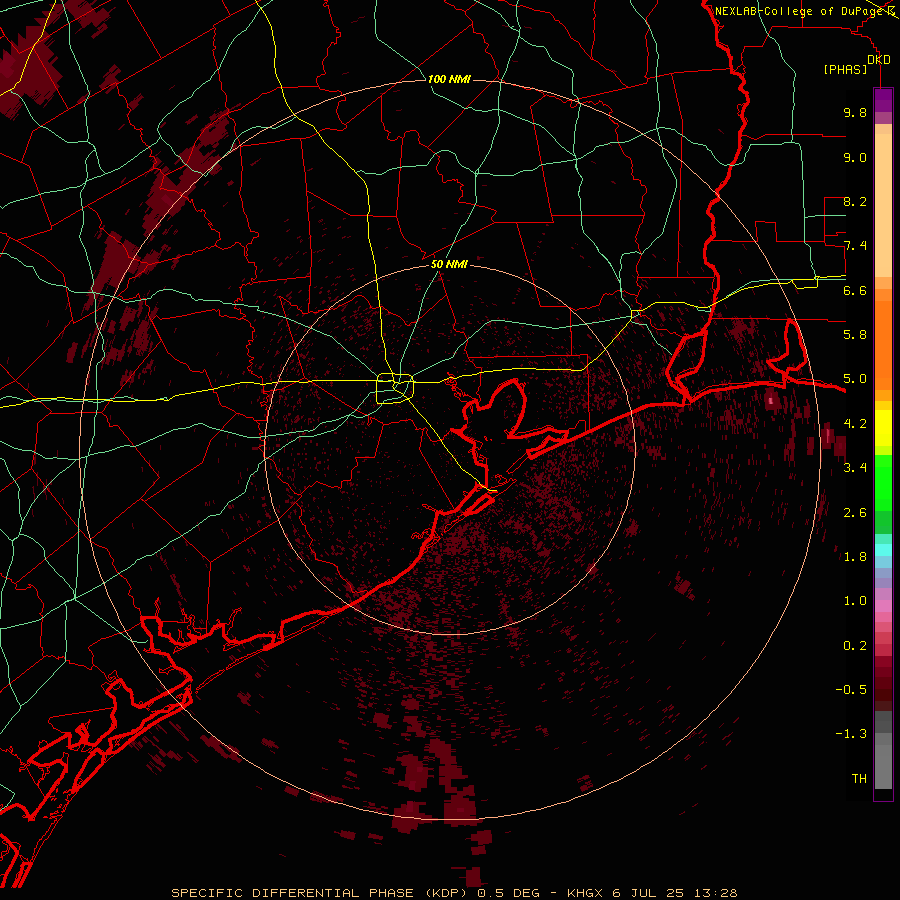The height and width of the screenshot is (900, 900).
Task: Click the [PHAS] units label
Action: pyautogui.click(x=845, y=70)
